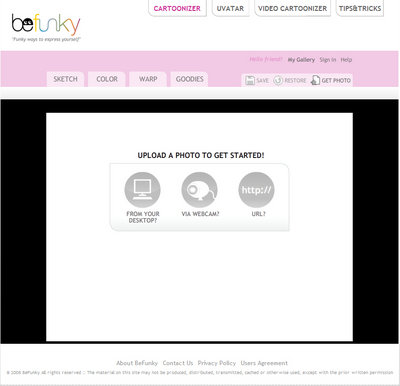This screenshot has width=400, height=386.
Task: Click the BeFunky logo
Action: click(46, 27)
